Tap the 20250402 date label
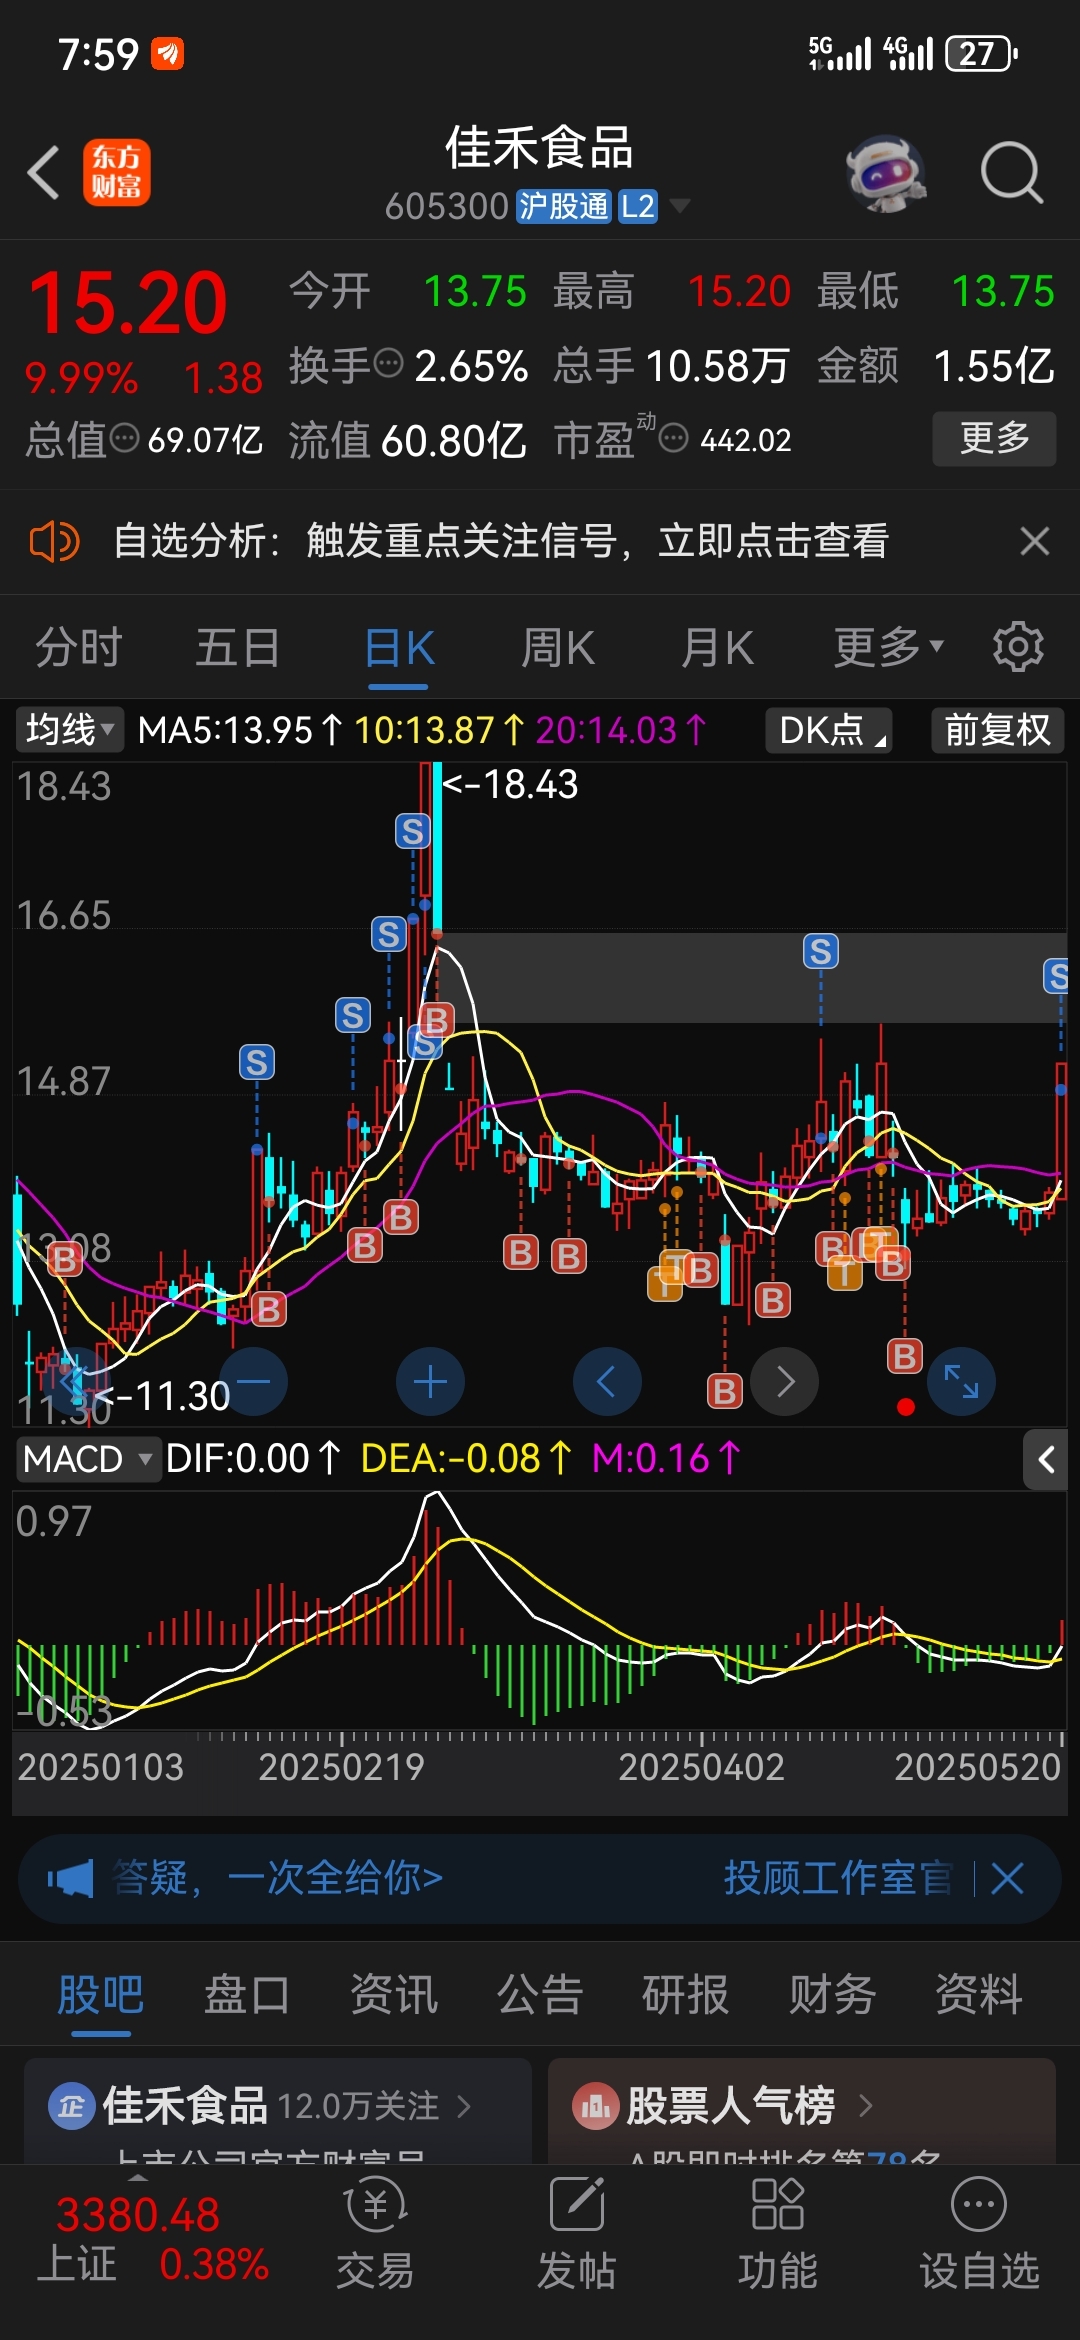 click(x=701, y=1767)
